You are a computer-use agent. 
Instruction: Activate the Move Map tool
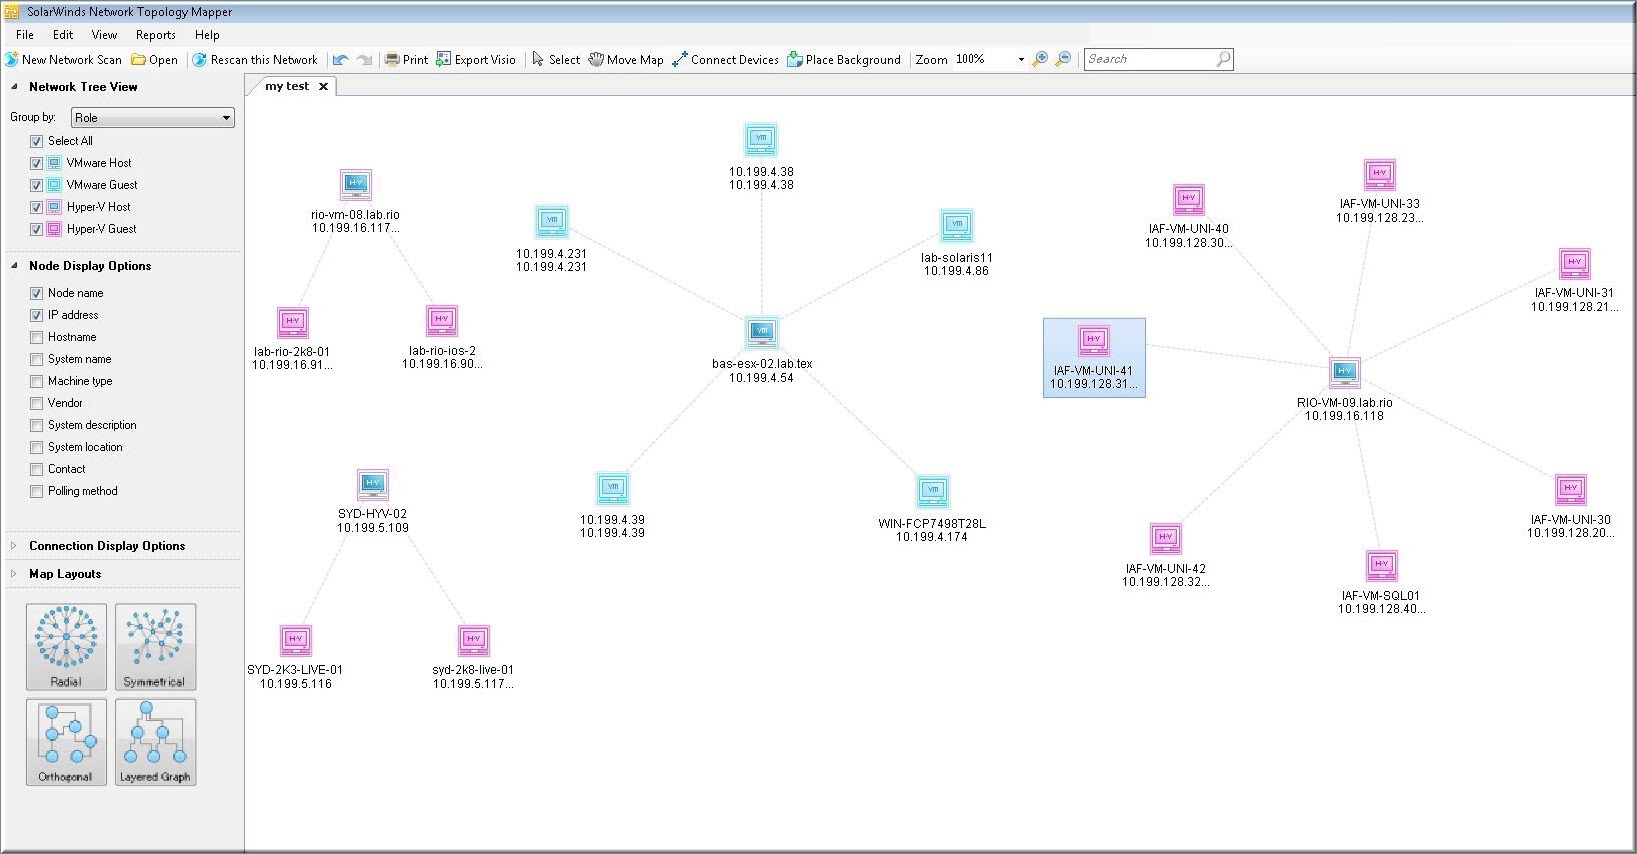626,60
